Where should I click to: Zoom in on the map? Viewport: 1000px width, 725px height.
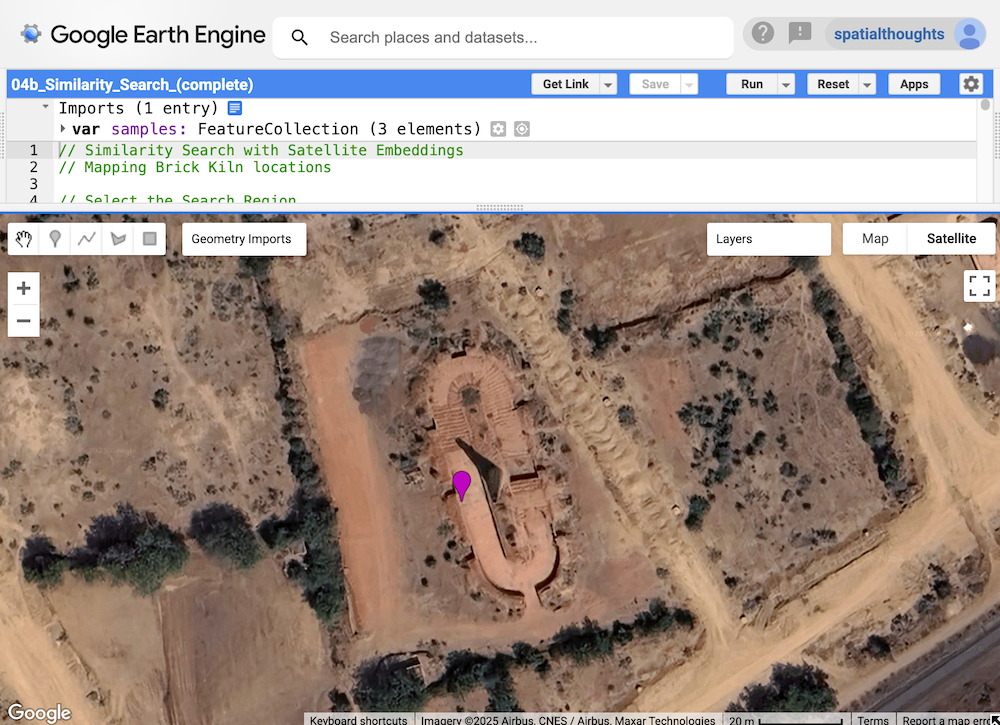[24, 289]
